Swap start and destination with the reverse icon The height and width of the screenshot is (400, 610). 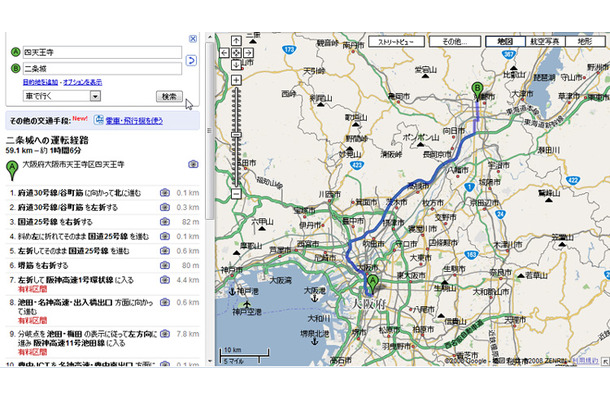click(x=191, y=60)
